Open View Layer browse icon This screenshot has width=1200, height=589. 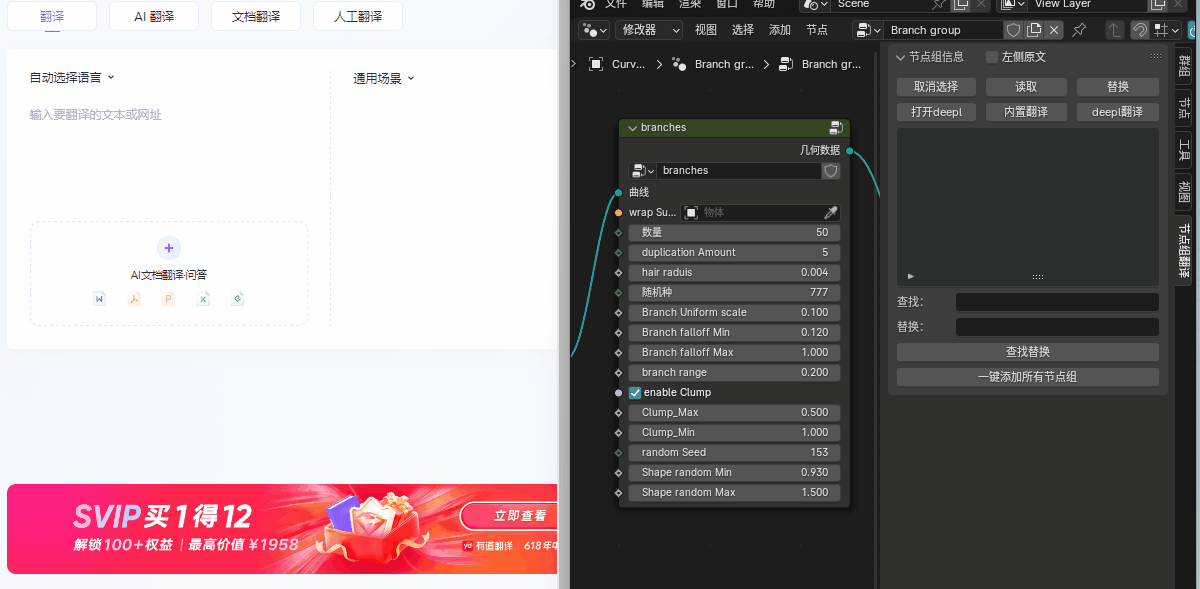point(1013,4)
